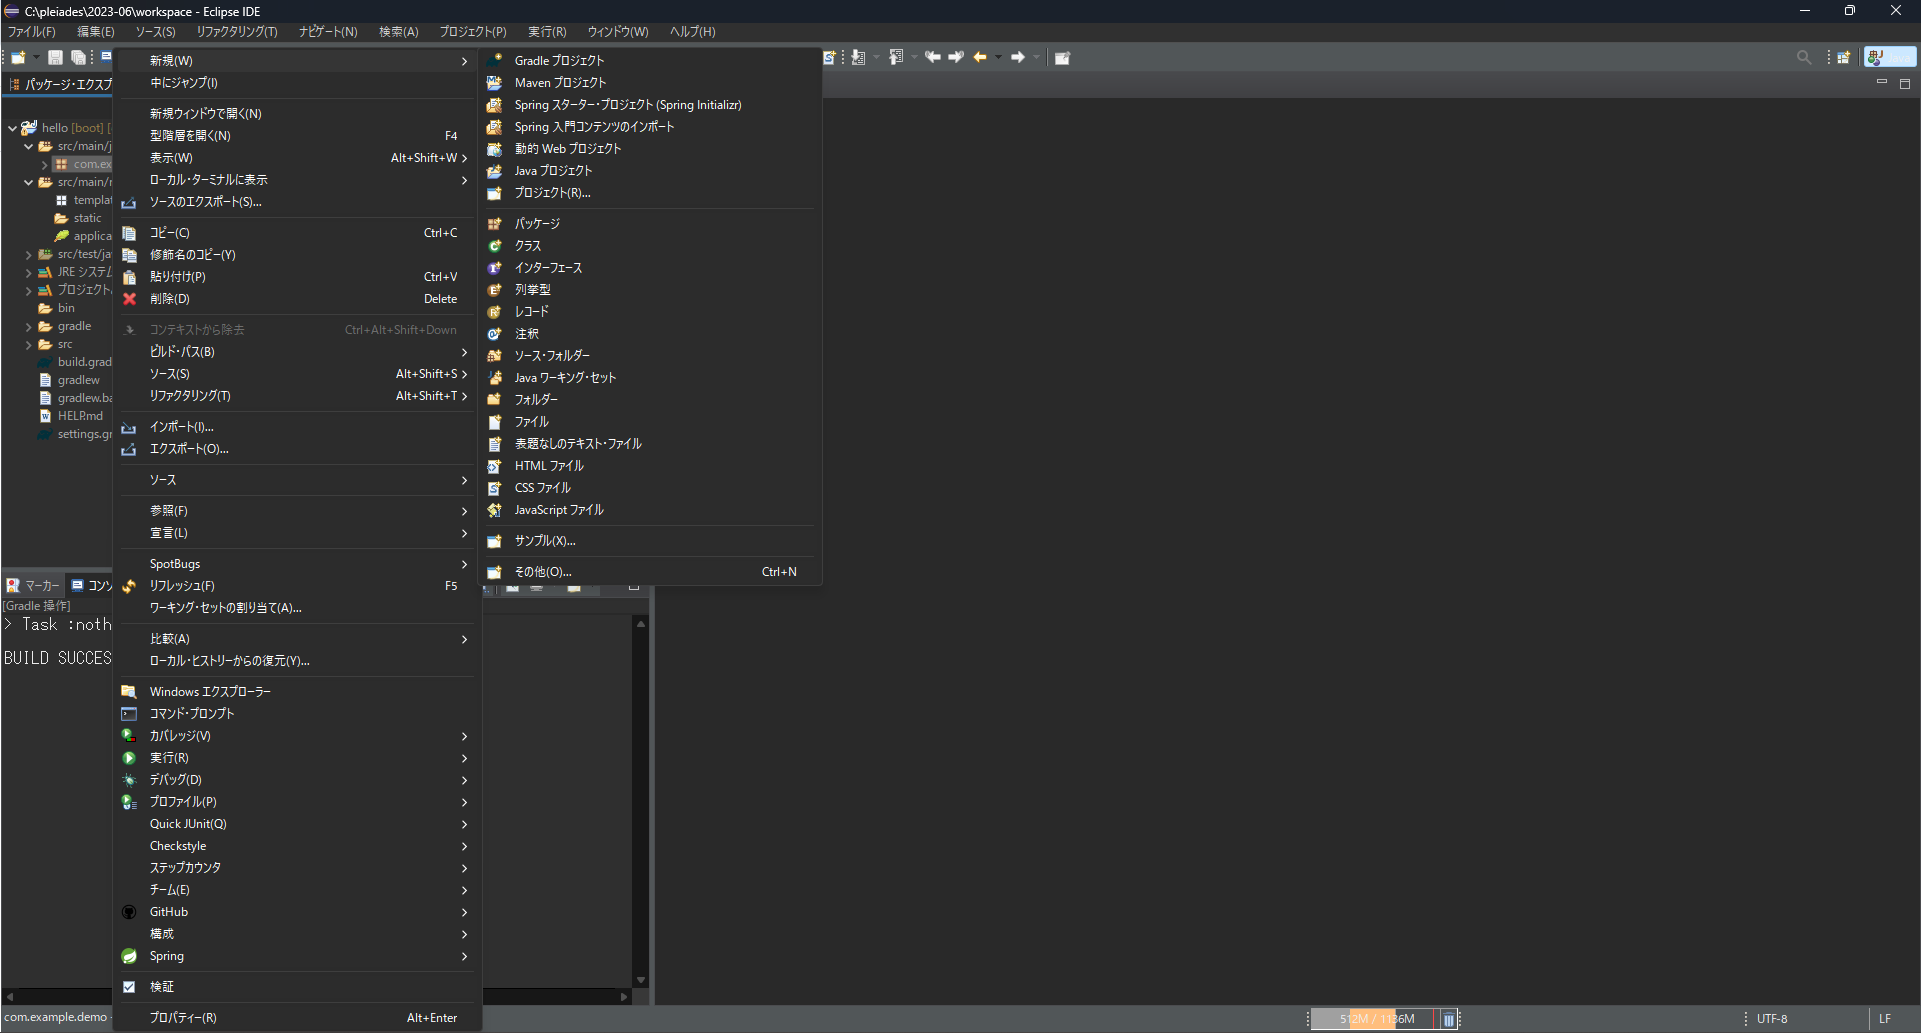The height and width of the screenshot is (1033, 1921).
Task: Click the interface (インターフェース) icon
Action: 494,268
